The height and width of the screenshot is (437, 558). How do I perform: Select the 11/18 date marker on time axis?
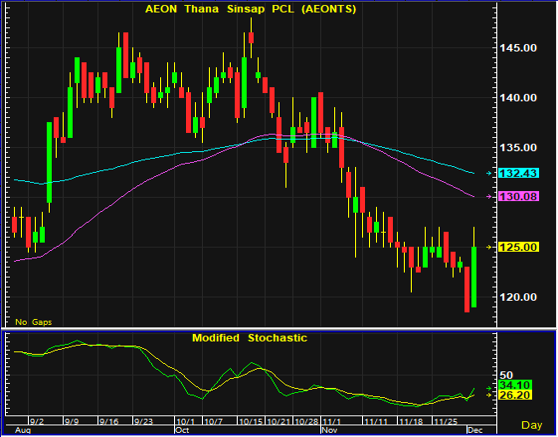pos(410,422)
